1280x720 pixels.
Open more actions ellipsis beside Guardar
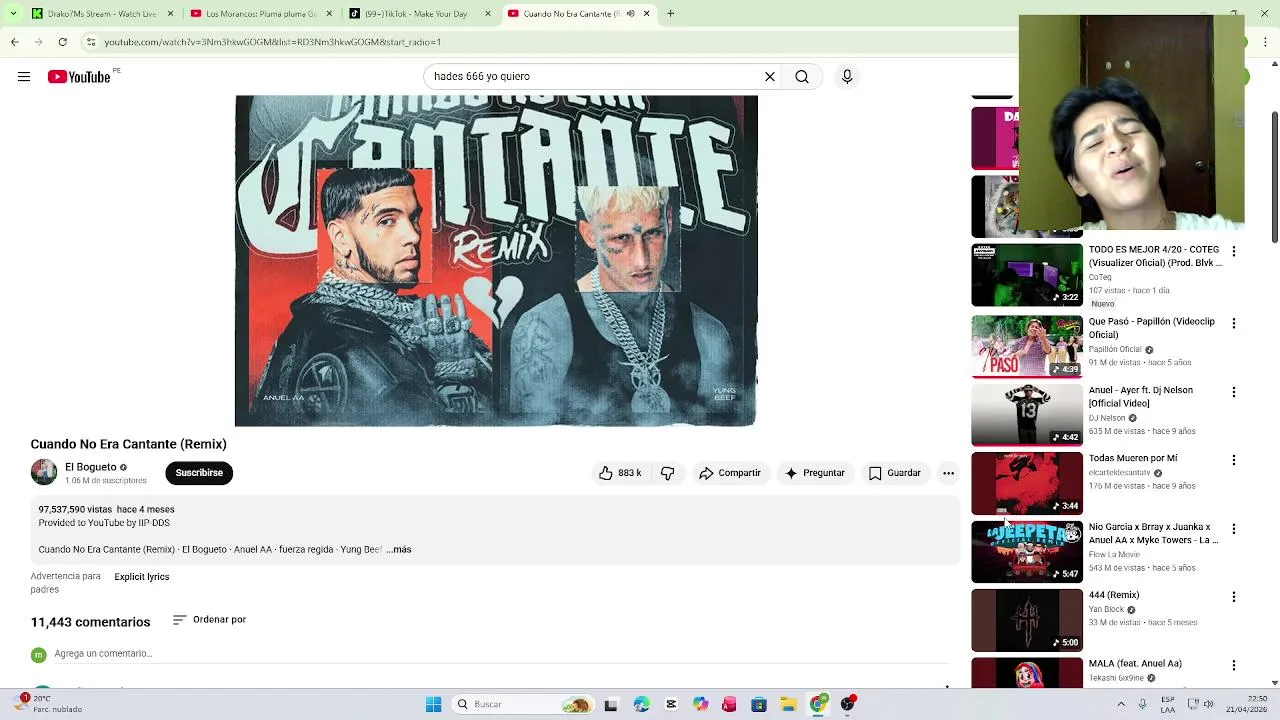coord(948,473)
